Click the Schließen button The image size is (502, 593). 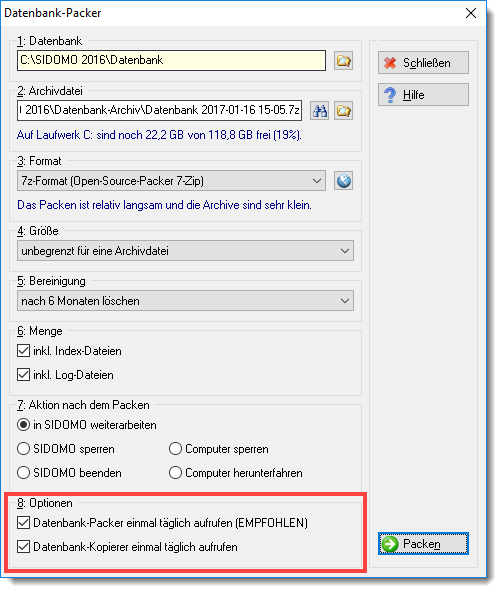pos(423,63)
